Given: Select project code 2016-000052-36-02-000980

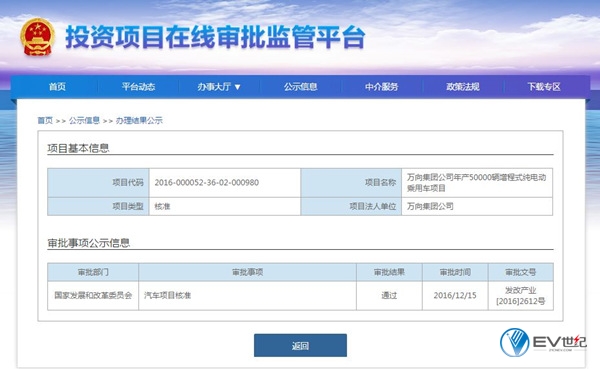Looking at the screenshot, I should [x=207, y=183].
